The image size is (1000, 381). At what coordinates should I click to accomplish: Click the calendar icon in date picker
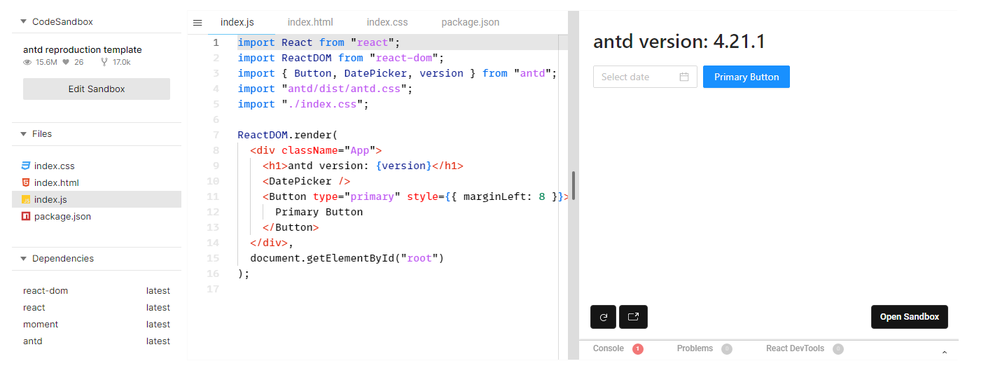click(684, 77)
